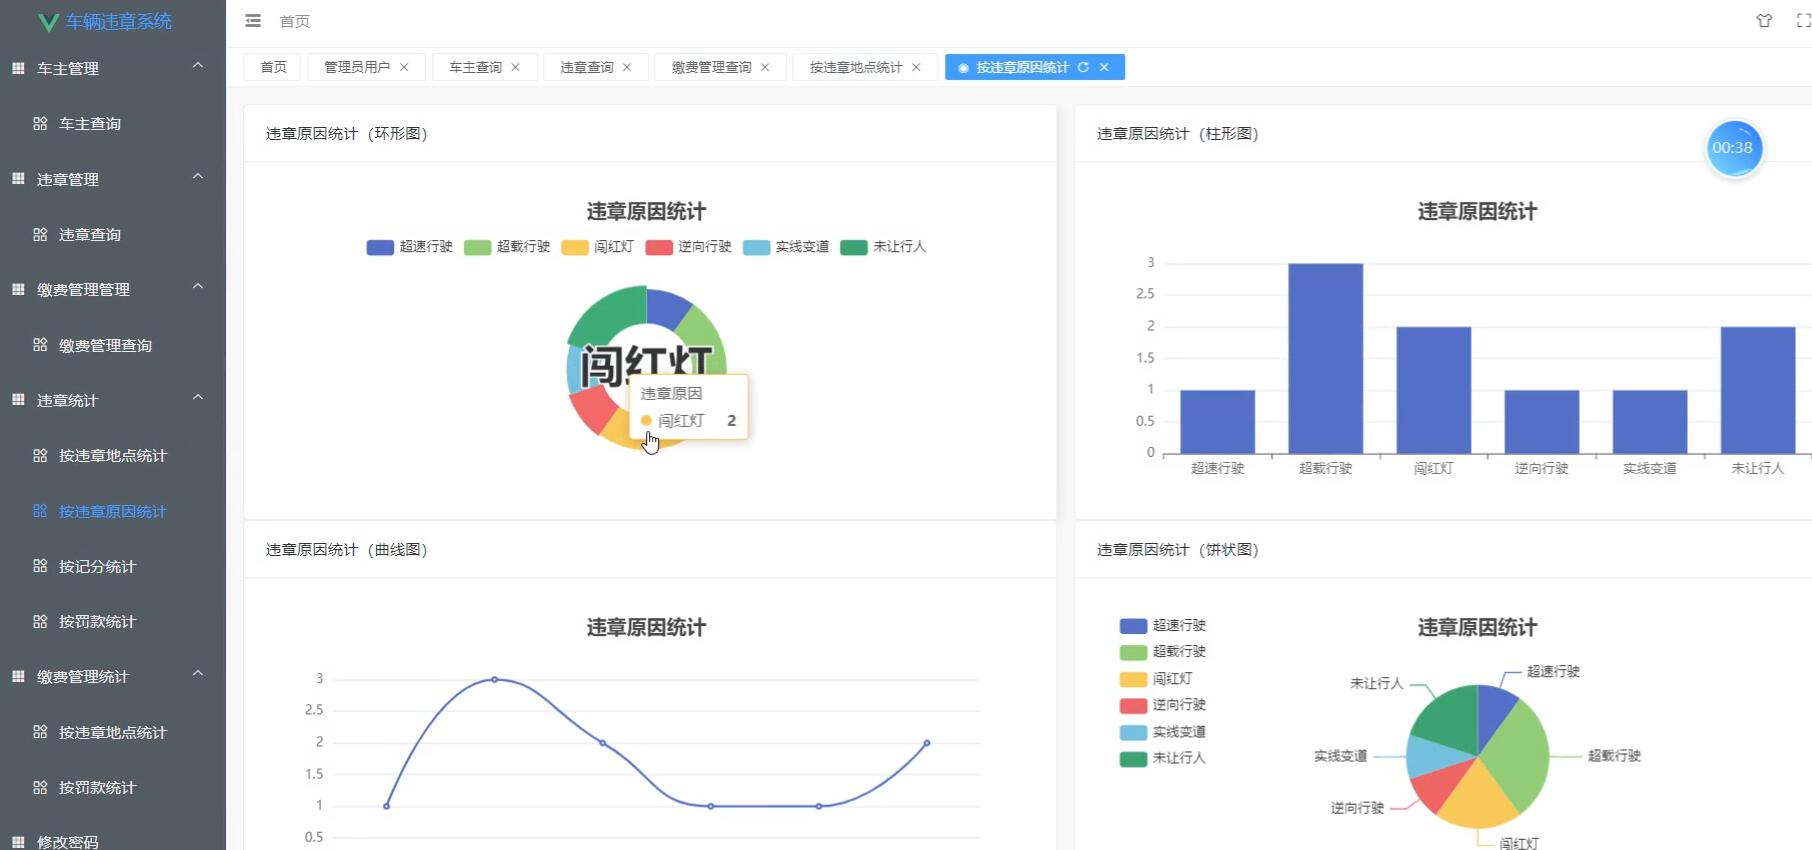Viewport: 1812px width, 850px height.
Task: Open 按违章地点统计 under 缴费管理统计
Action: 113,732
